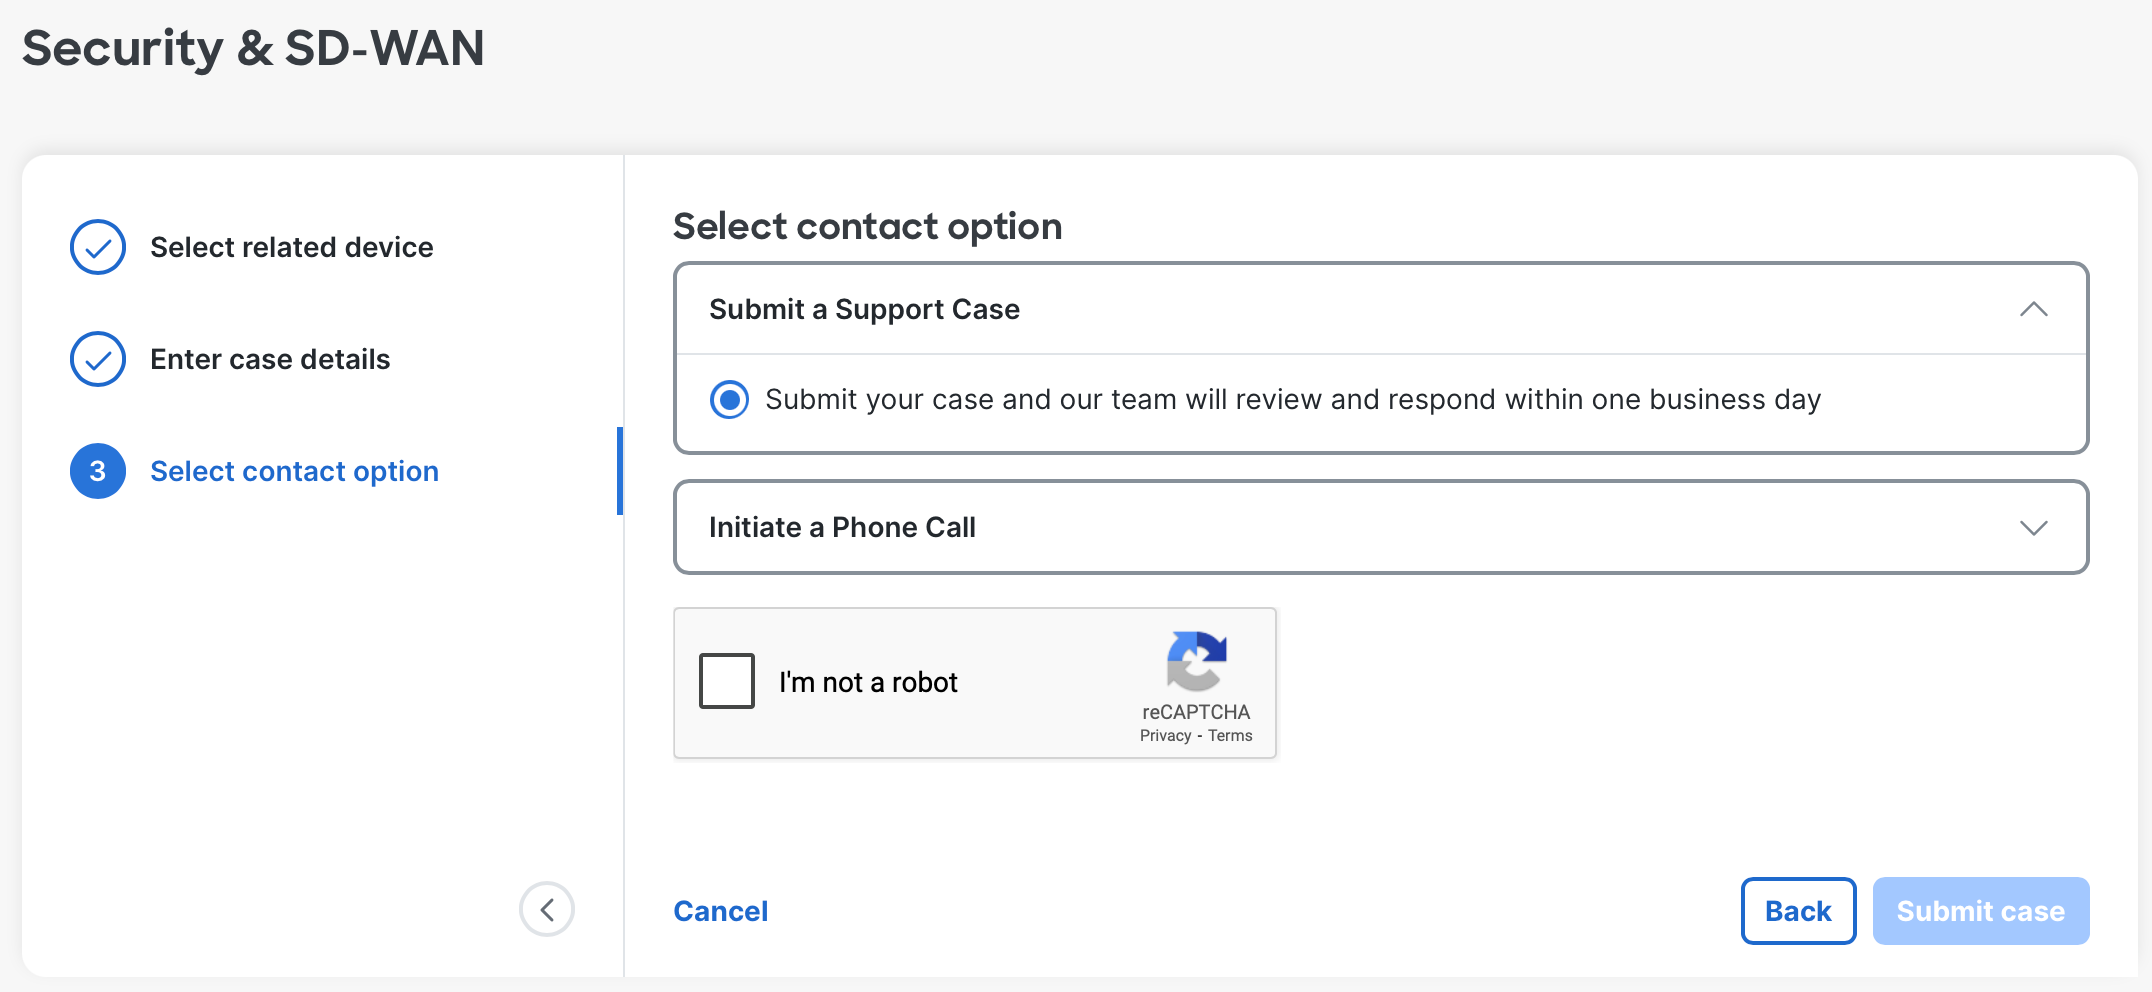Click the checkmark icon beside Enter case details
The image size is (2152, 992).
(x=97, y=359)
